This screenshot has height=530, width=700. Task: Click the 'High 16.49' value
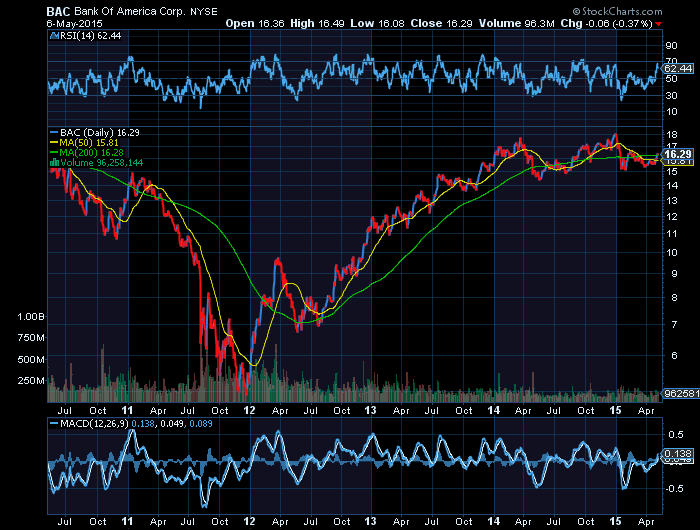[x=317, y=24]
